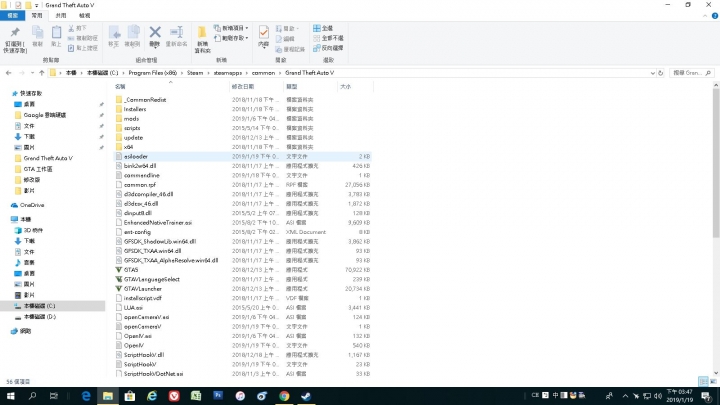This screenshot has width=720, height=405.
Task: Open the recent locations dropdown arrow
Action: click(32, 73)
